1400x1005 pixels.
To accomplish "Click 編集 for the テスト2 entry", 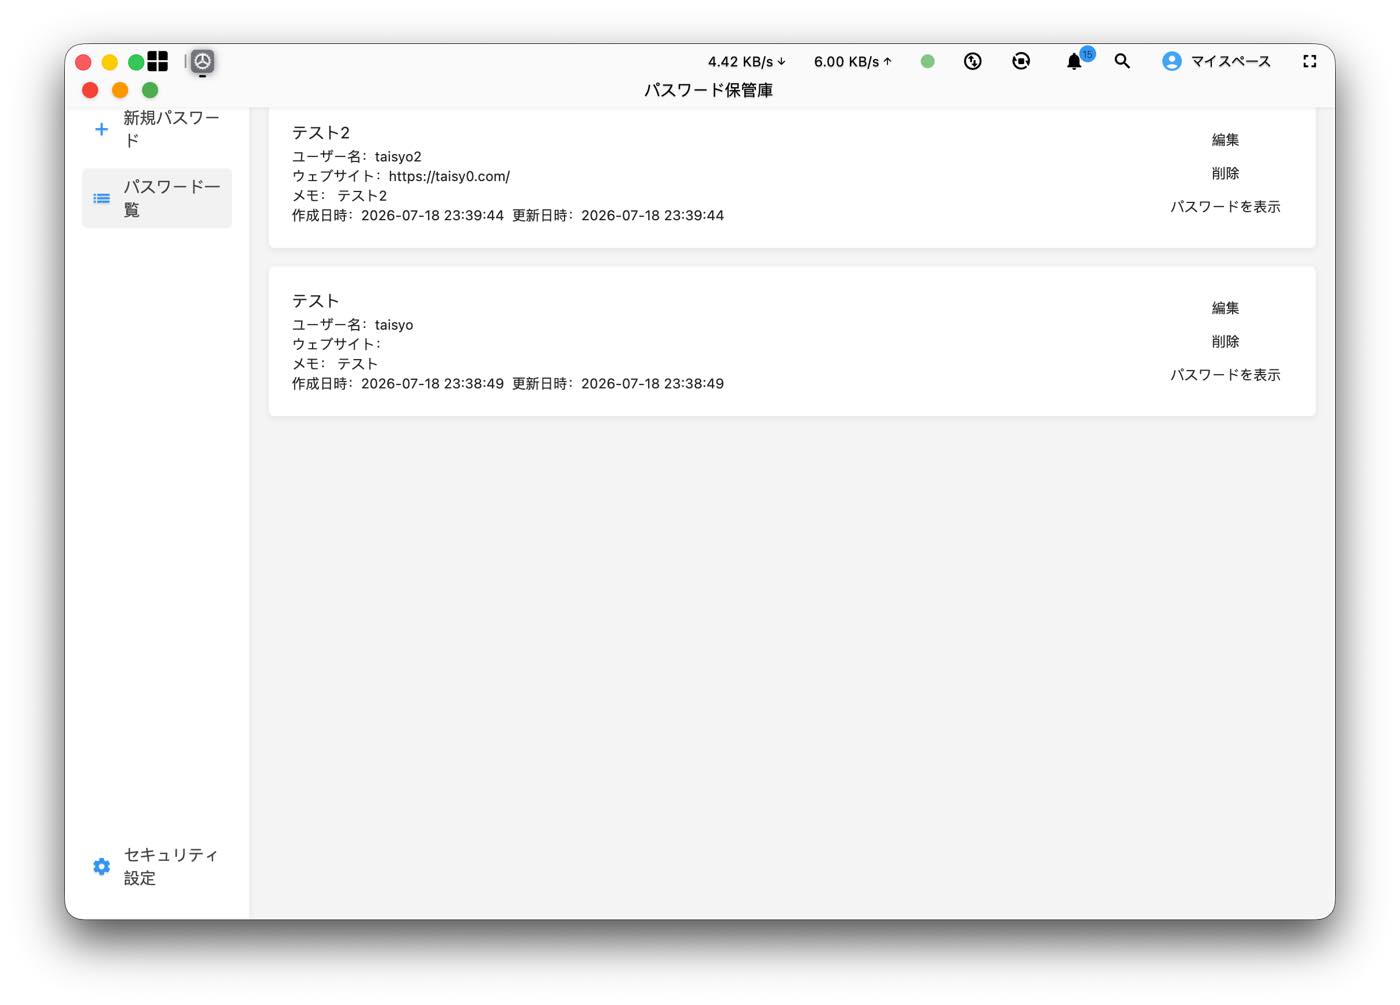I will click(1225, 140).
